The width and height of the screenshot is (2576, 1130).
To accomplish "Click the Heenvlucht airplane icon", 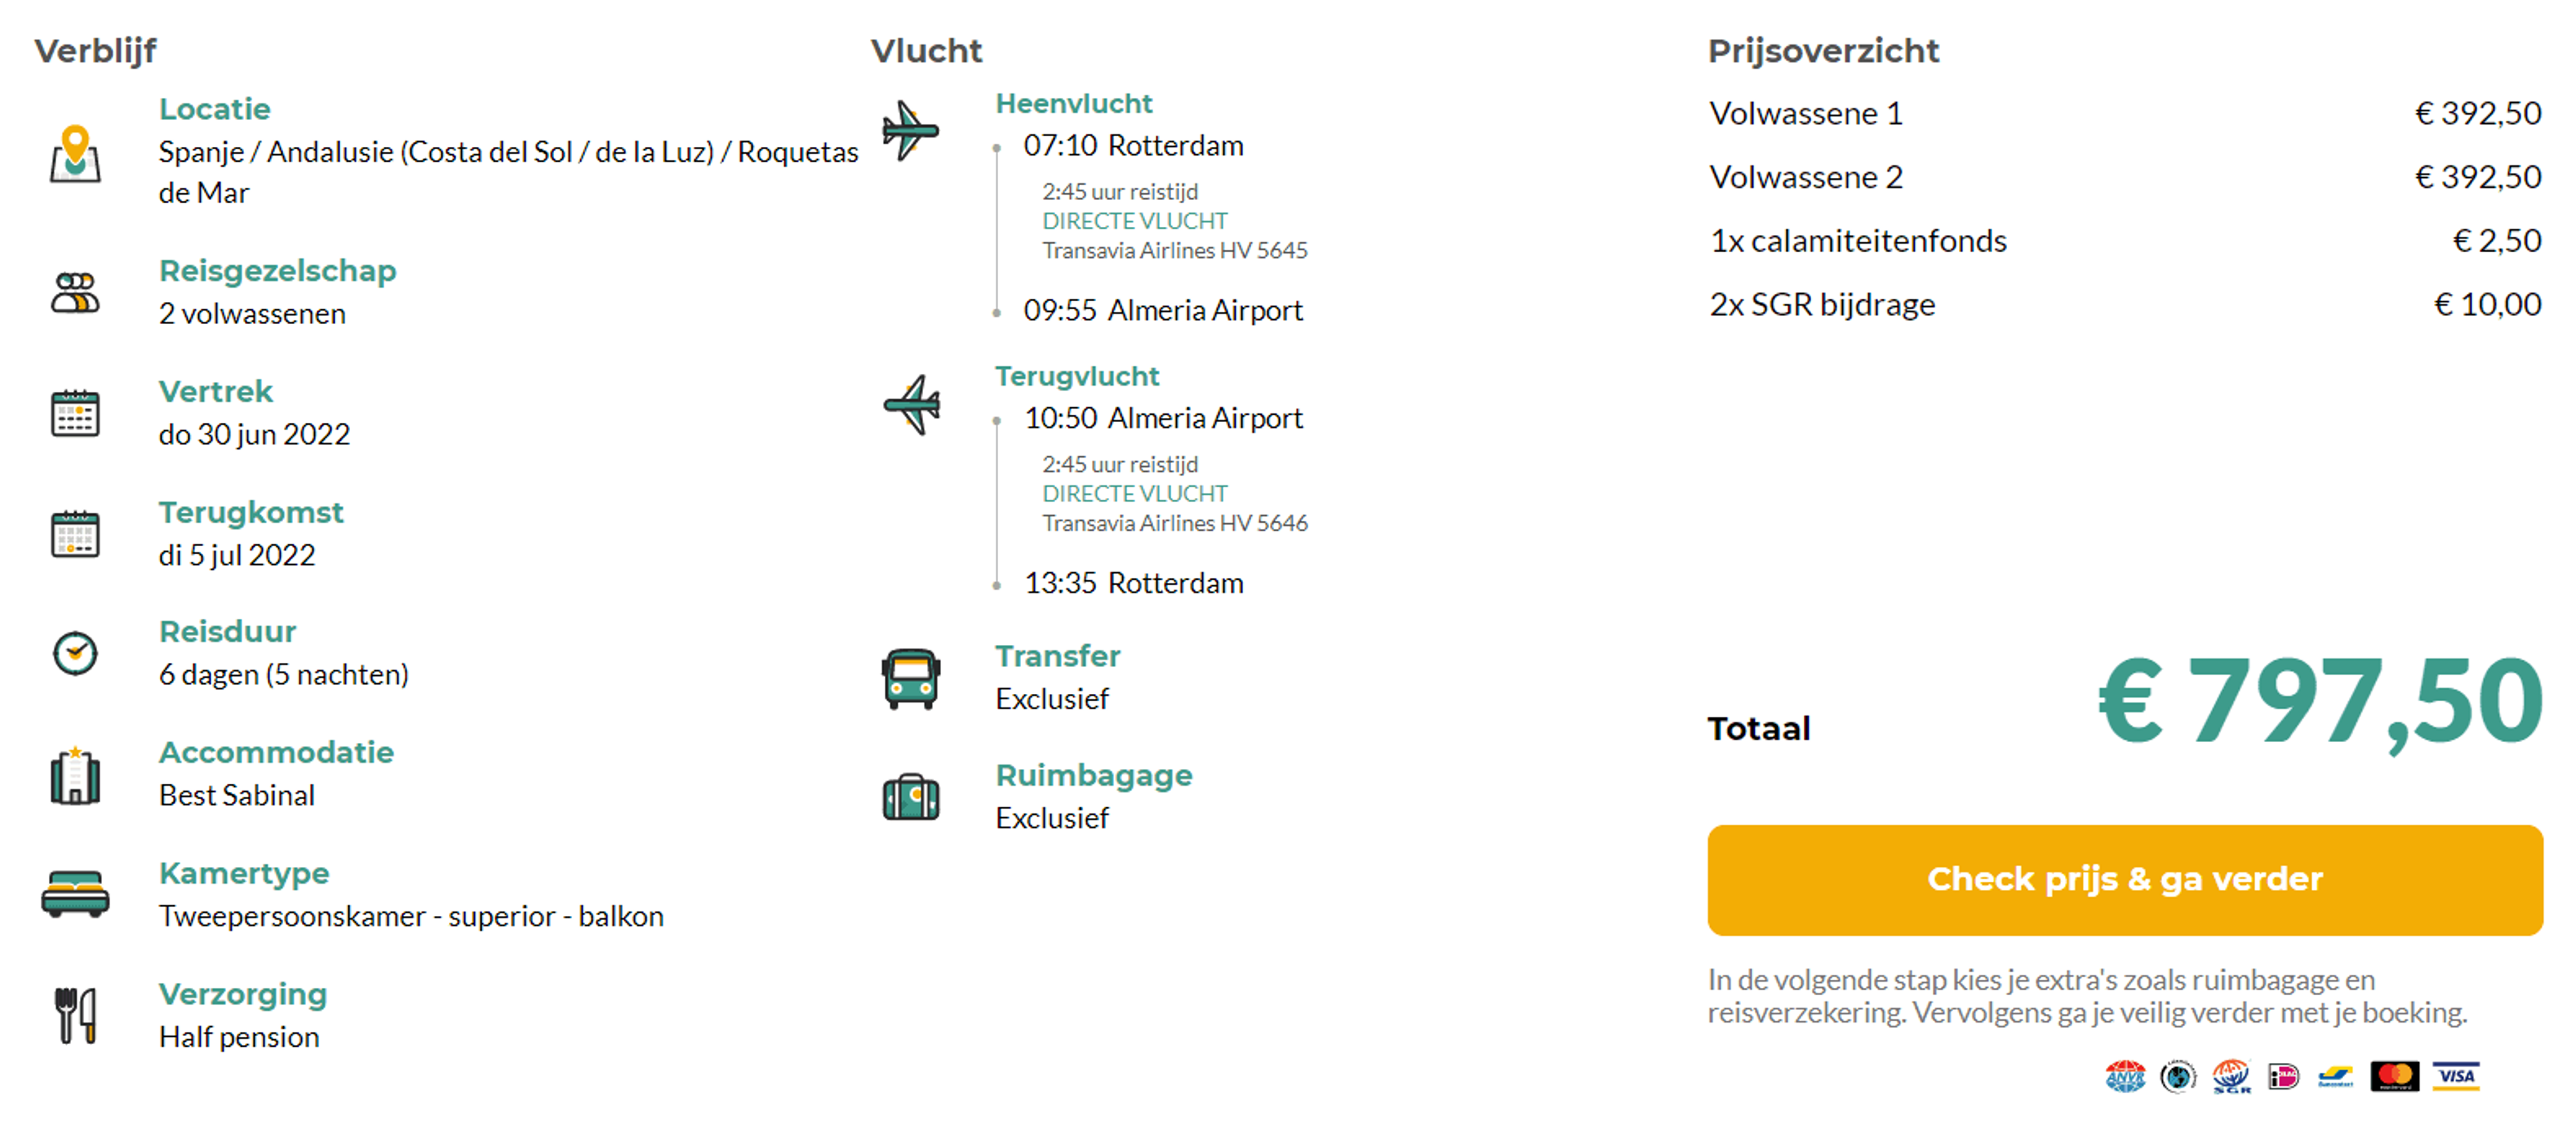I will [910, 130].
